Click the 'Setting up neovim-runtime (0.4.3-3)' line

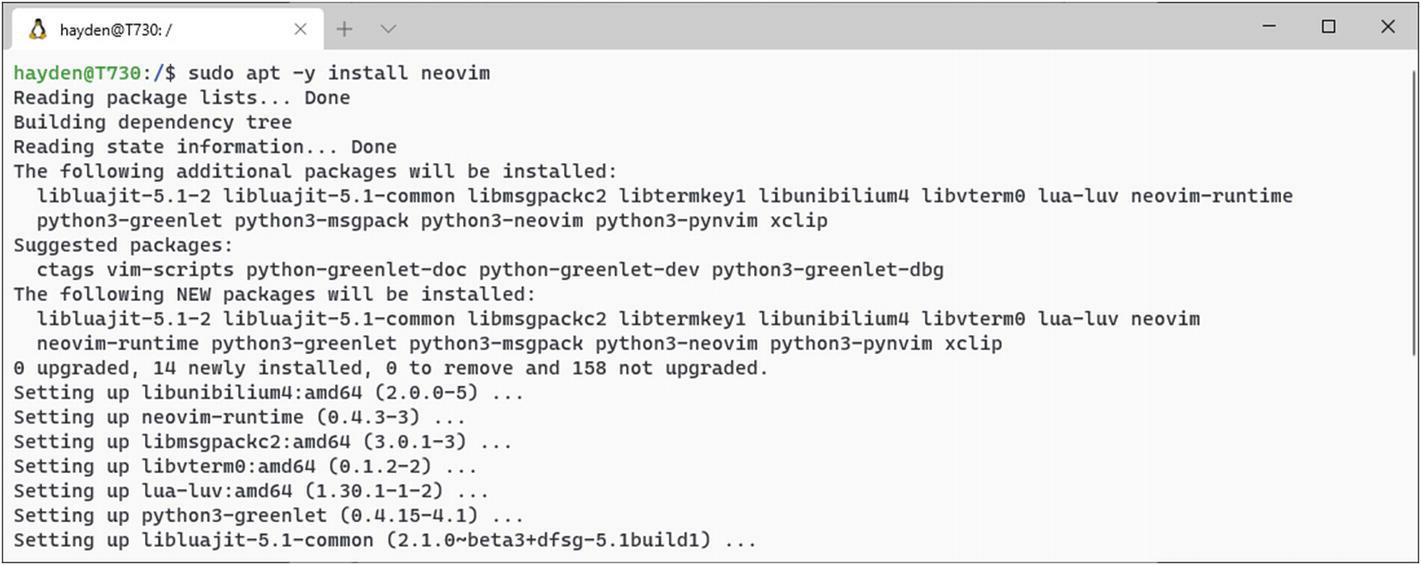240,417
